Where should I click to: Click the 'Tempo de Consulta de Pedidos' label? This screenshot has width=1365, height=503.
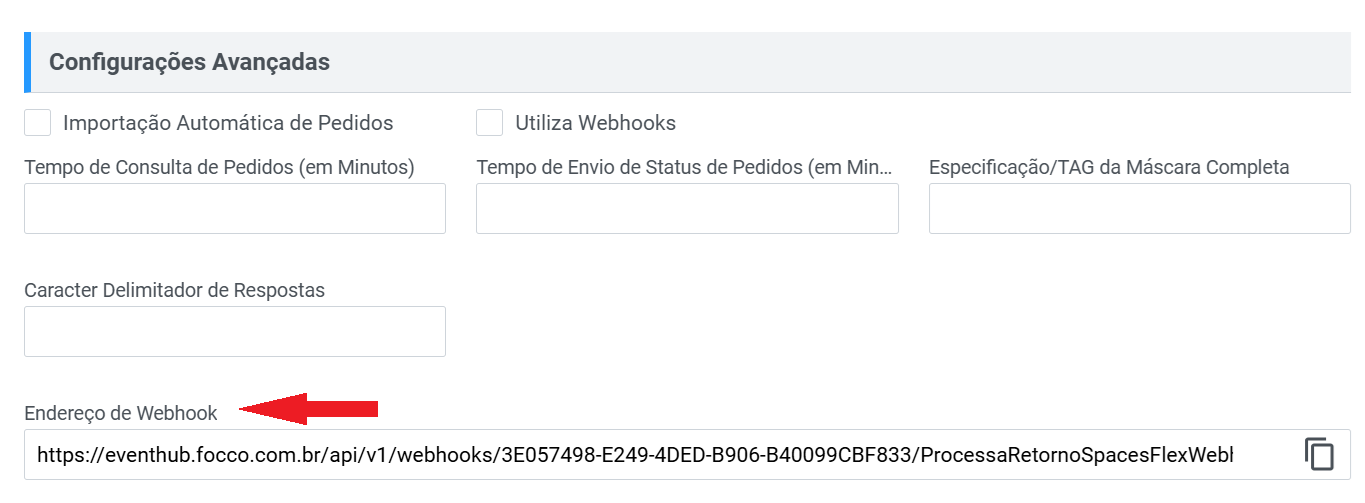[219, 167]
